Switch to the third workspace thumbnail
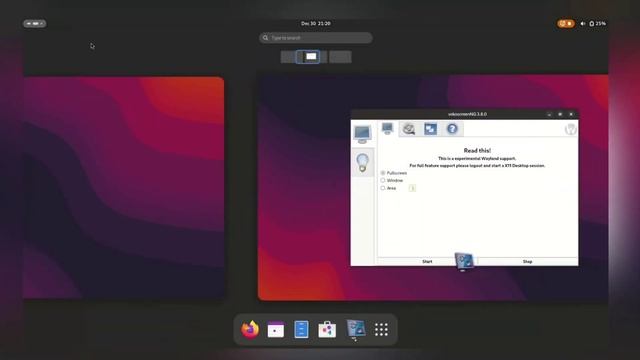Screen dimensions: 640x360 (x=340, y=57)
